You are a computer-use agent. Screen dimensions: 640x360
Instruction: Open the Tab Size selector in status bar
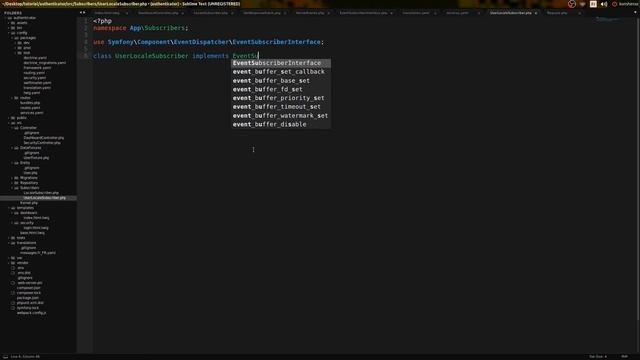(598, 357)
